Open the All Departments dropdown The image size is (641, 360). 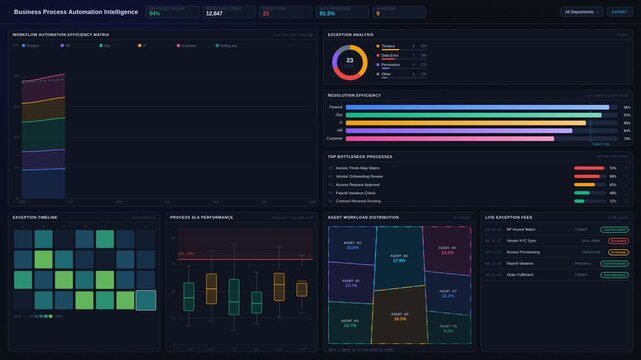[581, 12]
